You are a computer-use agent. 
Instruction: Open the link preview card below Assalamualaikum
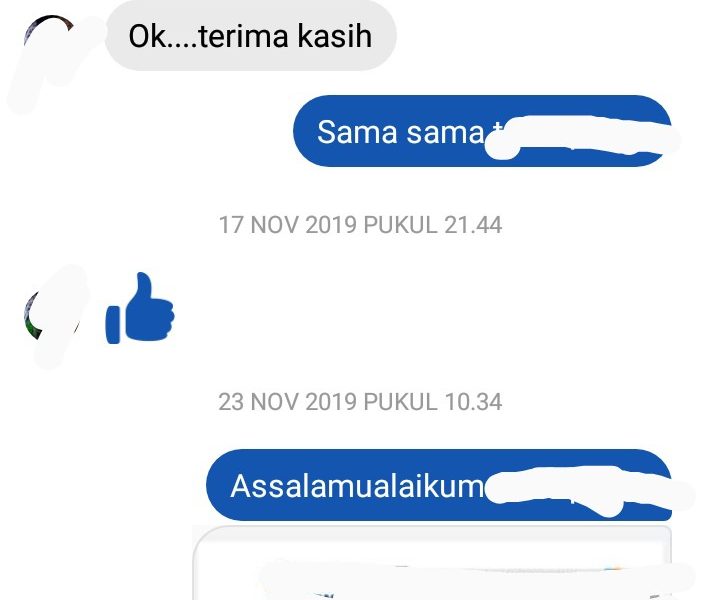point(432,563)
